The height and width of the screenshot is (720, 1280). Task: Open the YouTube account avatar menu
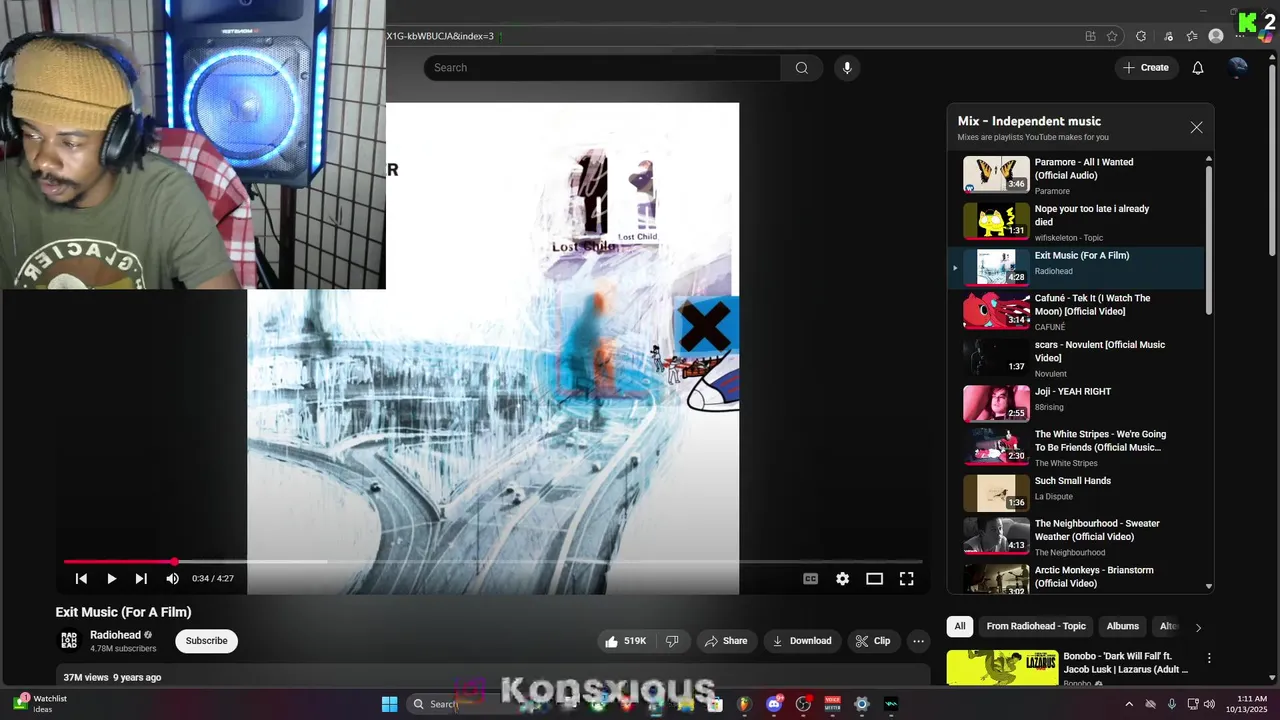click(1238, 68)
